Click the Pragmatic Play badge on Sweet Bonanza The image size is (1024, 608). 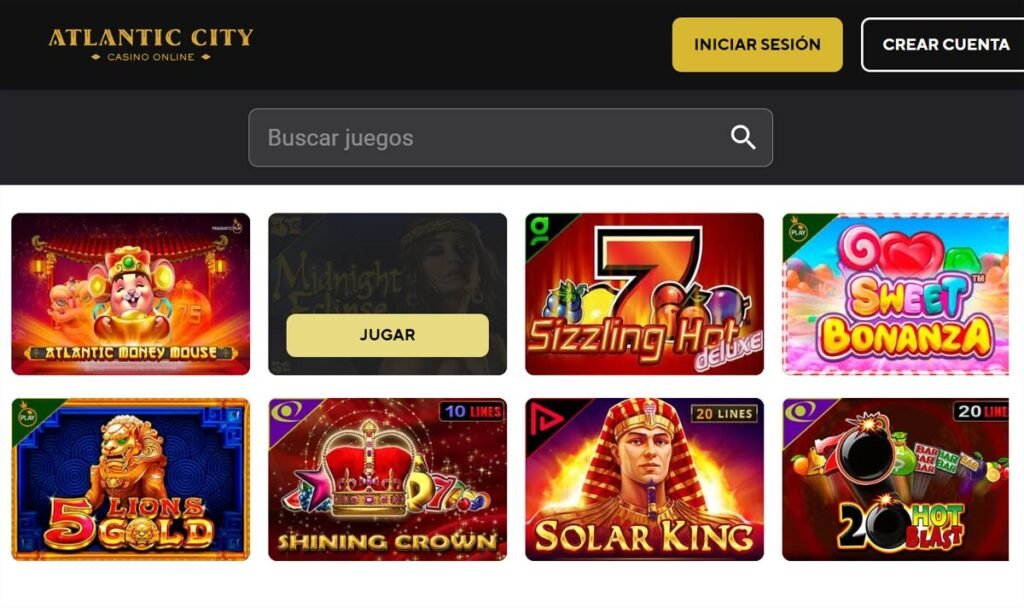(x=798, y=230)
